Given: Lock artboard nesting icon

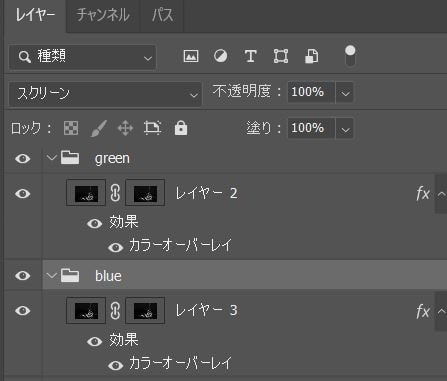Looking at the screenshot, I should pos(153,128).
